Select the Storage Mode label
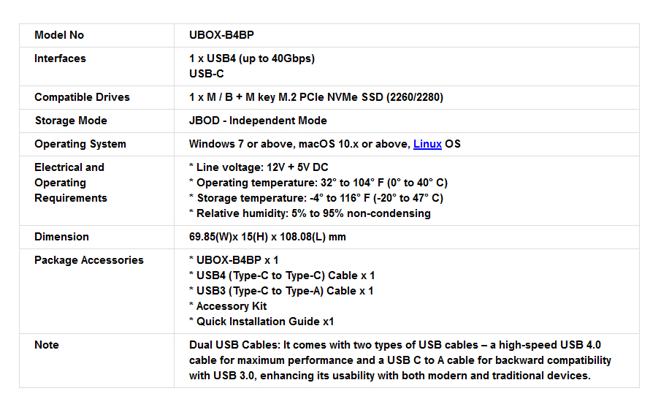 click(71, 121)
